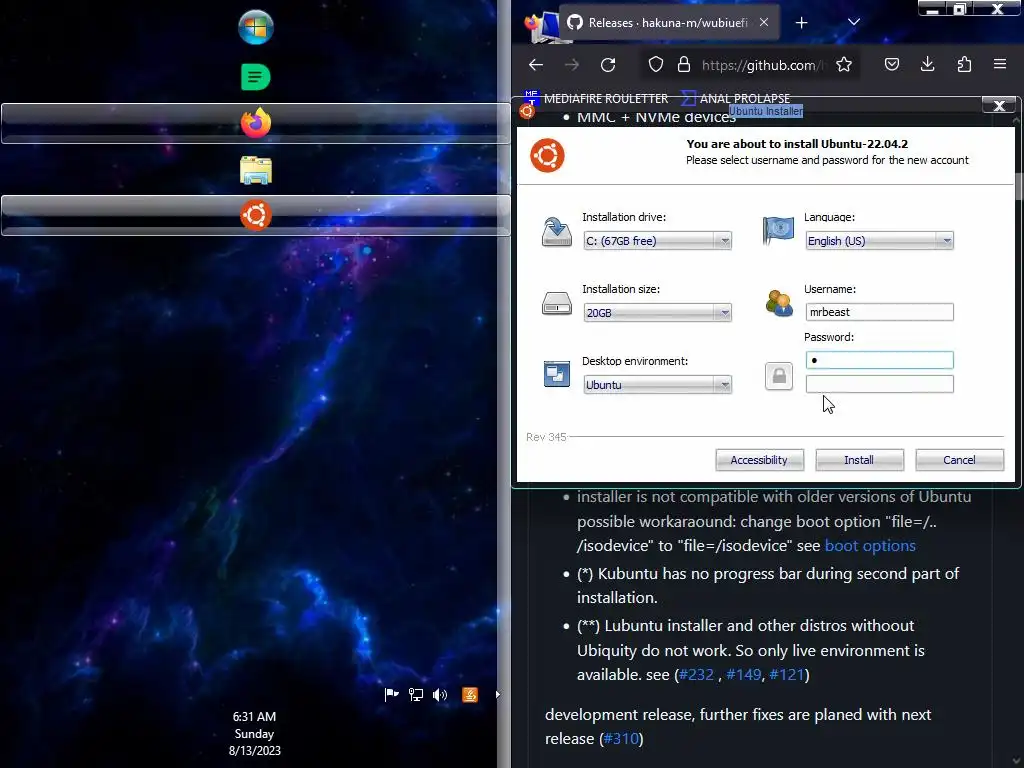Click the language flag icon
Screen dimensions: 1024x768
(778, 231)
